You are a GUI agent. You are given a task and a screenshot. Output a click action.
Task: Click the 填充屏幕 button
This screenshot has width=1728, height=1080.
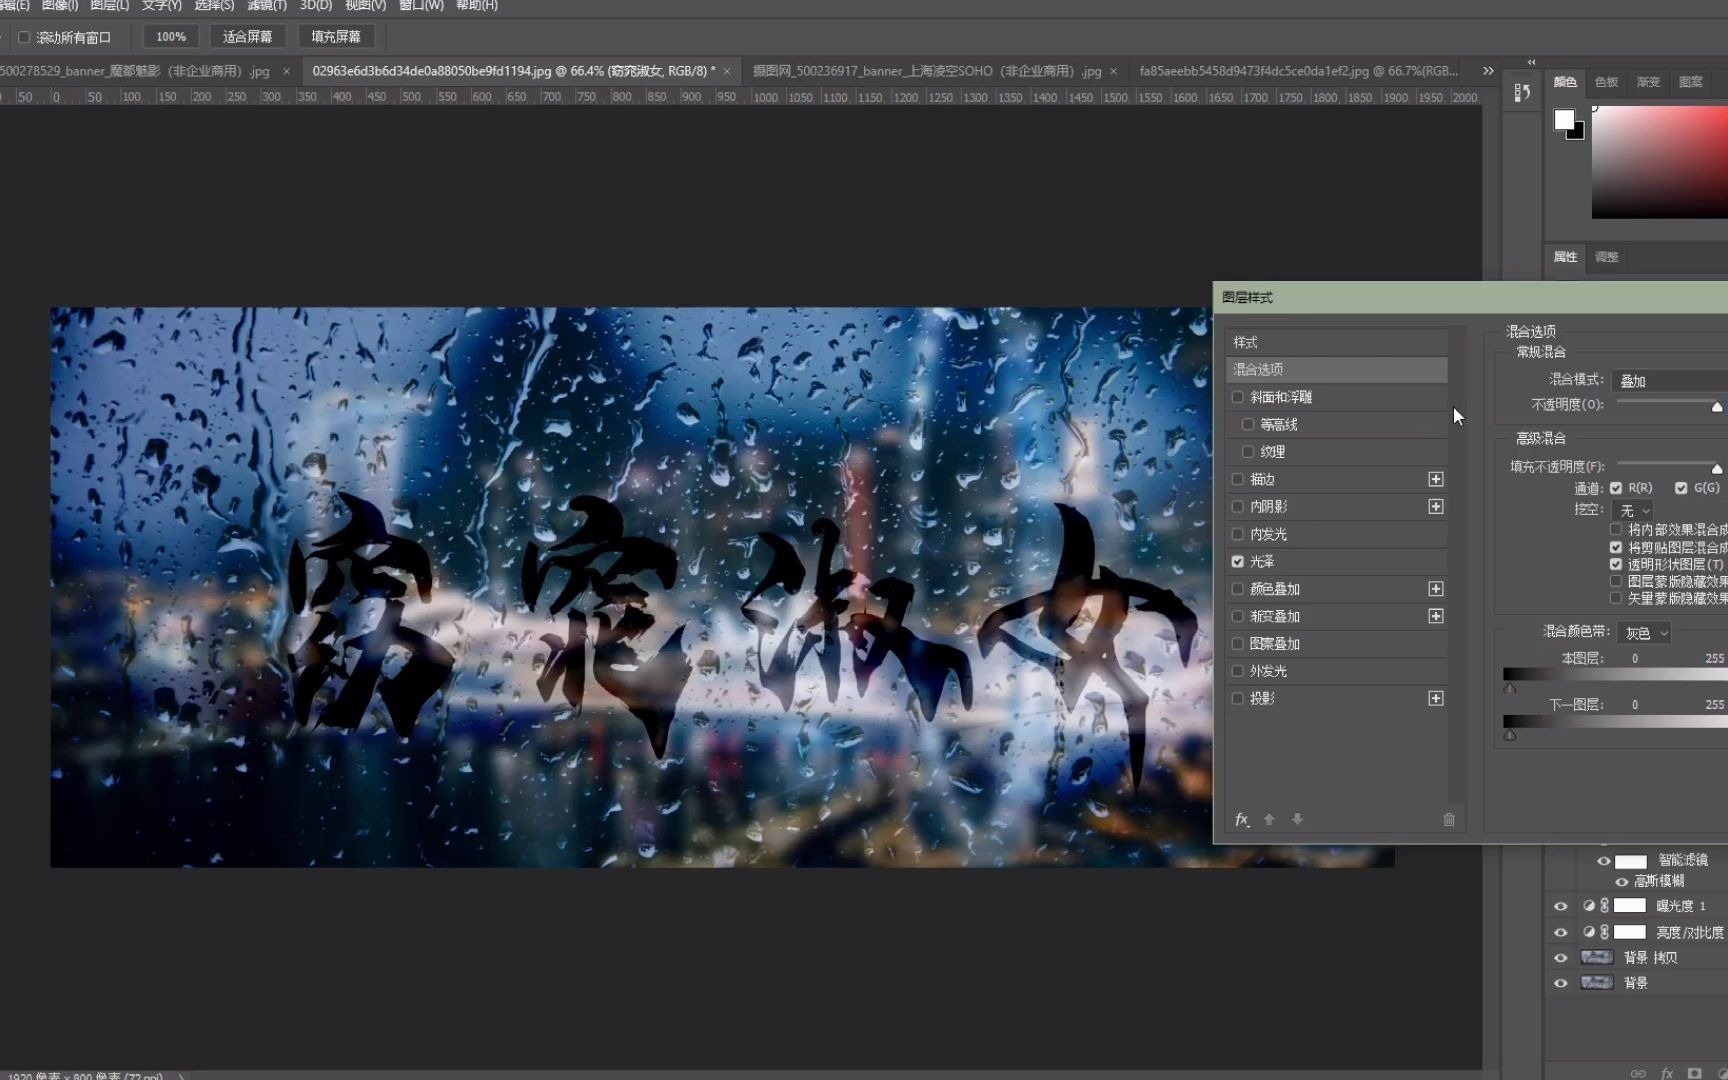pyautogui.click(x=336, y=37)
